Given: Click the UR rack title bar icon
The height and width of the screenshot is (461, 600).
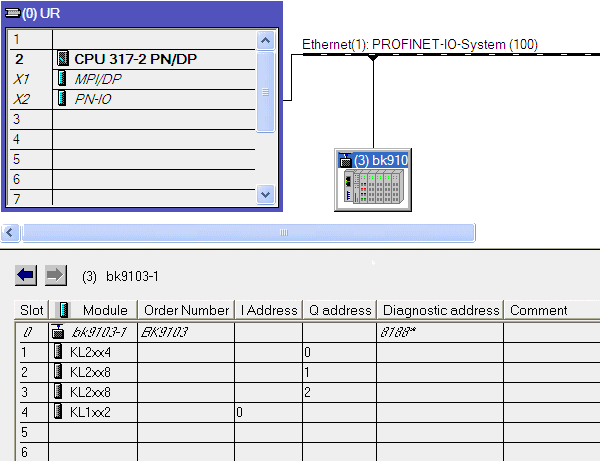Looking at the screenshot, I should point(13,13).
